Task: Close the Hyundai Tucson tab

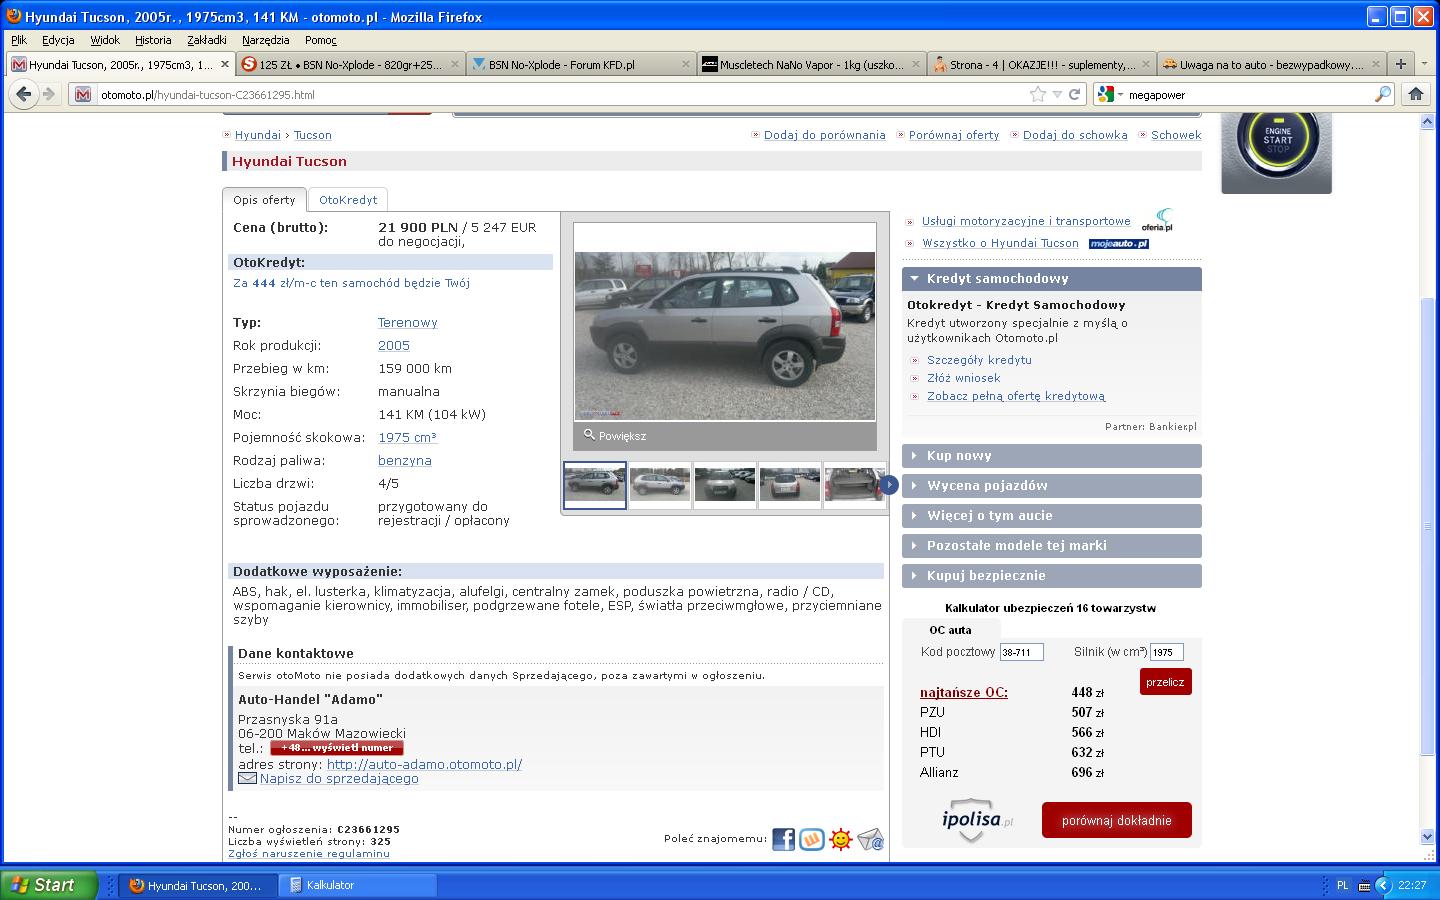Action: coord(224,64)
